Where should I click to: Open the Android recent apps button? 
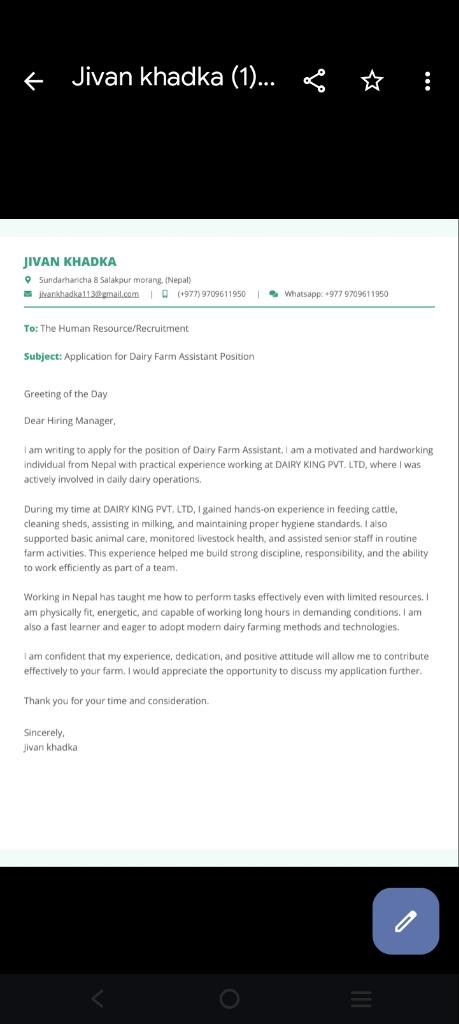(361, 998)
